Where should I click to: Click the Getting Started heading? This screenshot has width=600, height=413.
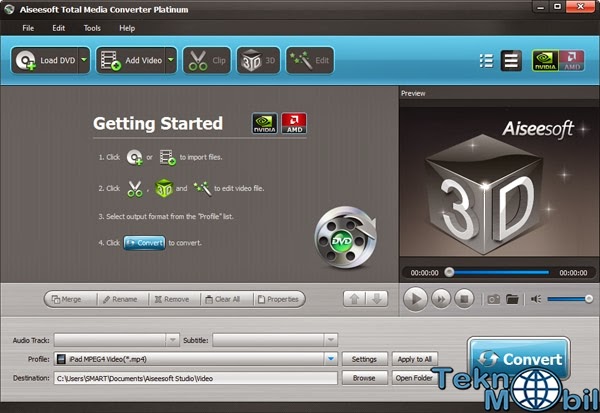(x=158, y=124)
